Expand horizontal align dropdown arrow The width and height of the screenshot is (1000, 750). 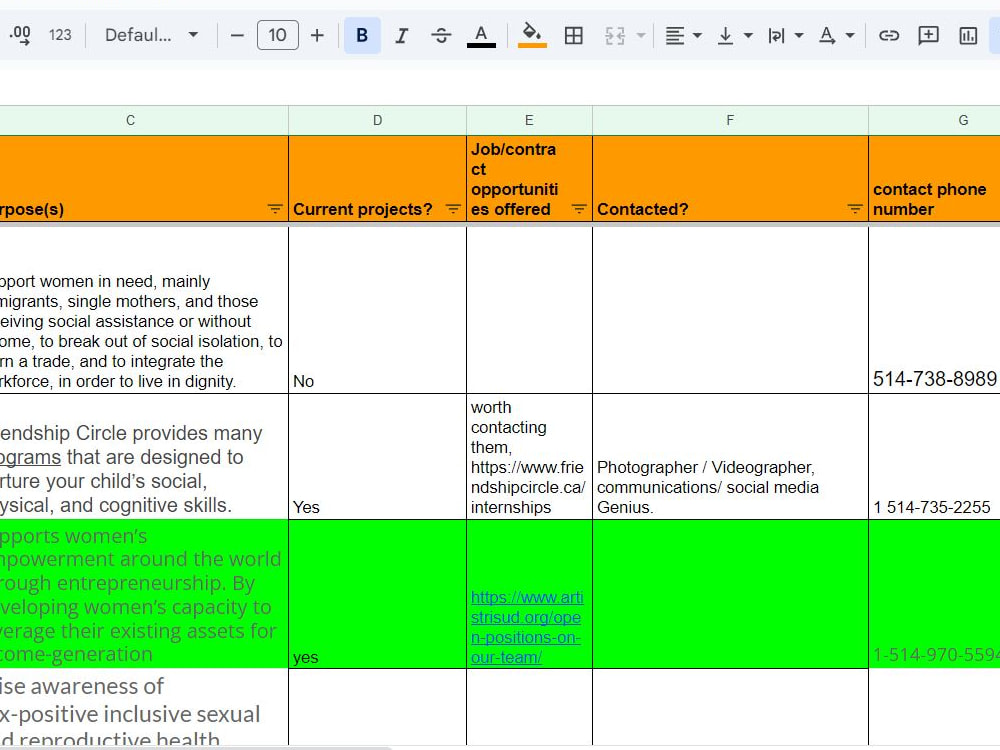[x=697, y=36]
